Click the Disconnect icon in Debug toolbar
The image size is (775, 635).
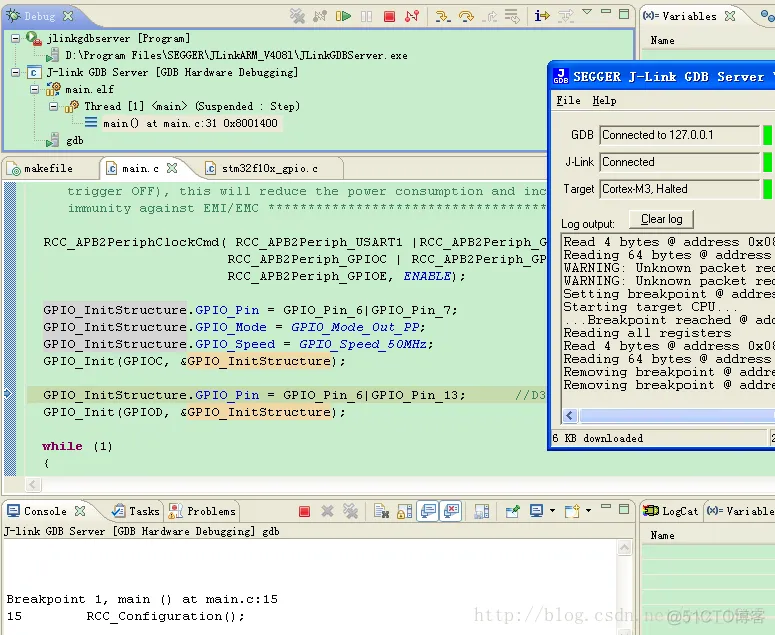(412, 16)
